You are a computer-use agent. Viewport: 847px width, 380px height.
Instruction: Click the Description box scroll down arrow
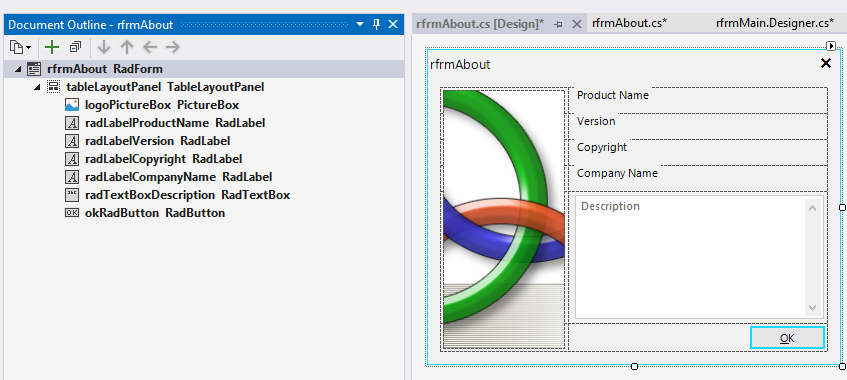(812, 308)
